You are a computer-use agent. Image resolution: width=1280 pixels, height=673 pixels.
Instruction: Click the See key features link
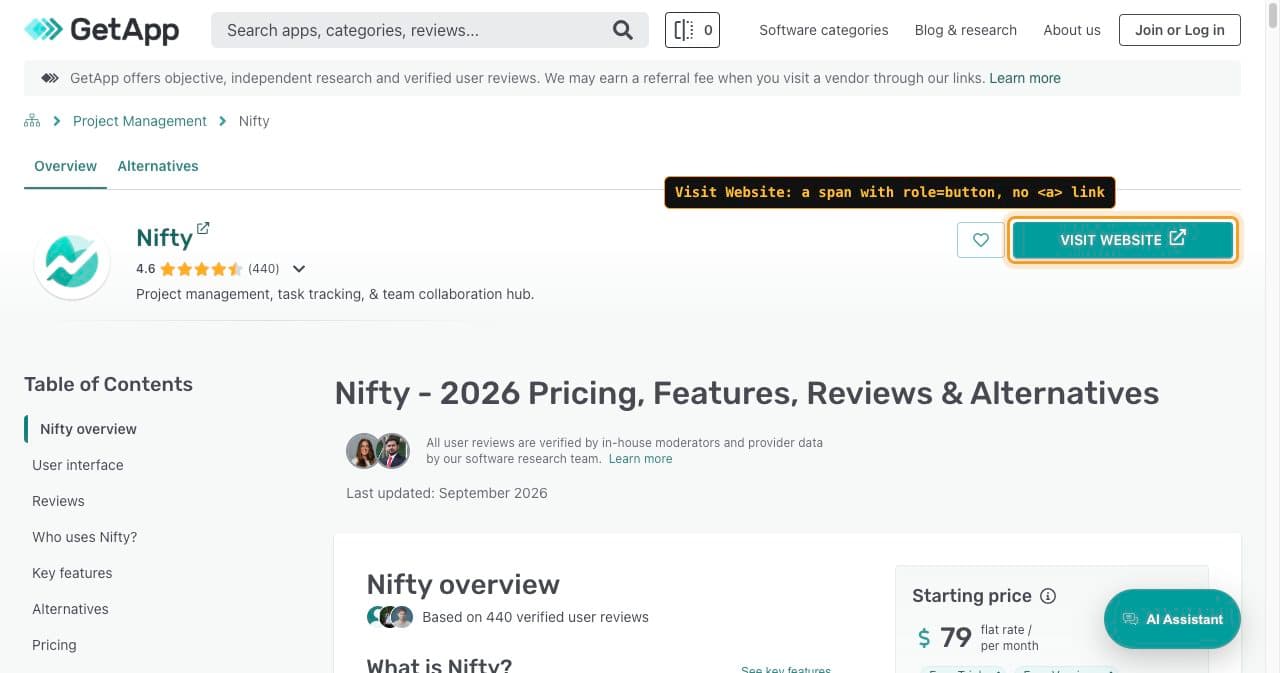click(786, 669)
